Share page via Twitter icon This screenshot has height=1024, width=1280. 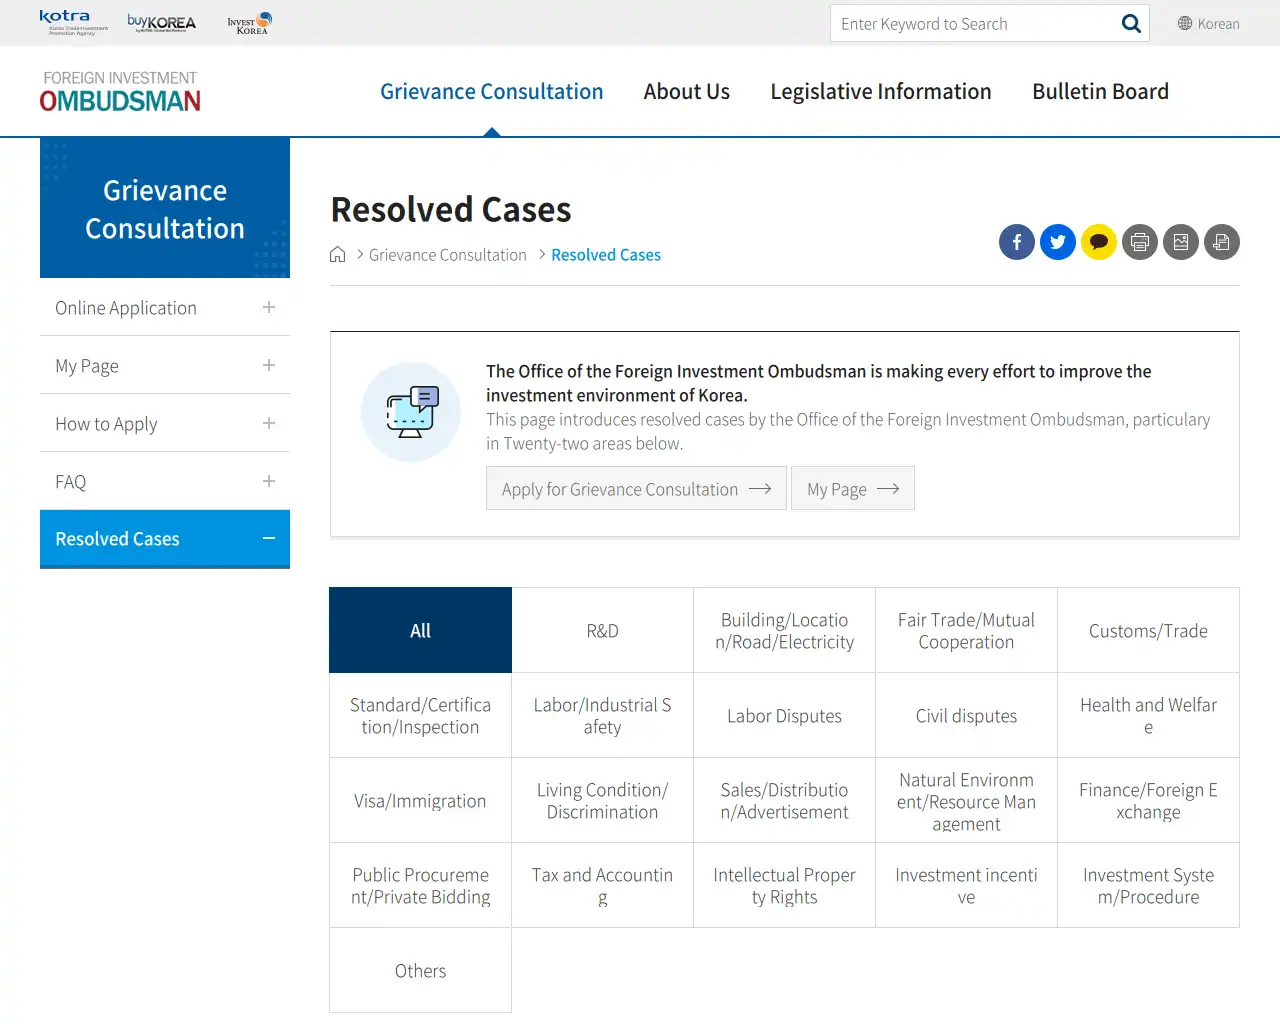(1057, 242)
